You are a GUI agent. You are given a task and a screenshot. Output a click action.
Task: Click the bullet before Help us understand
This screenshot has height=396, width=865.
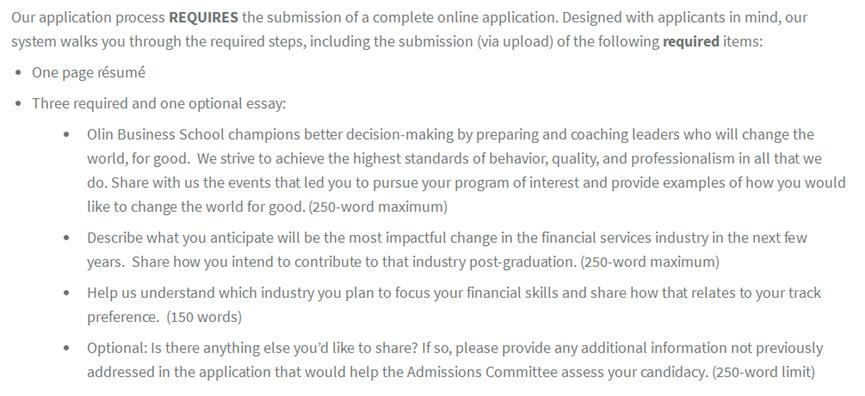click(67, 293)
